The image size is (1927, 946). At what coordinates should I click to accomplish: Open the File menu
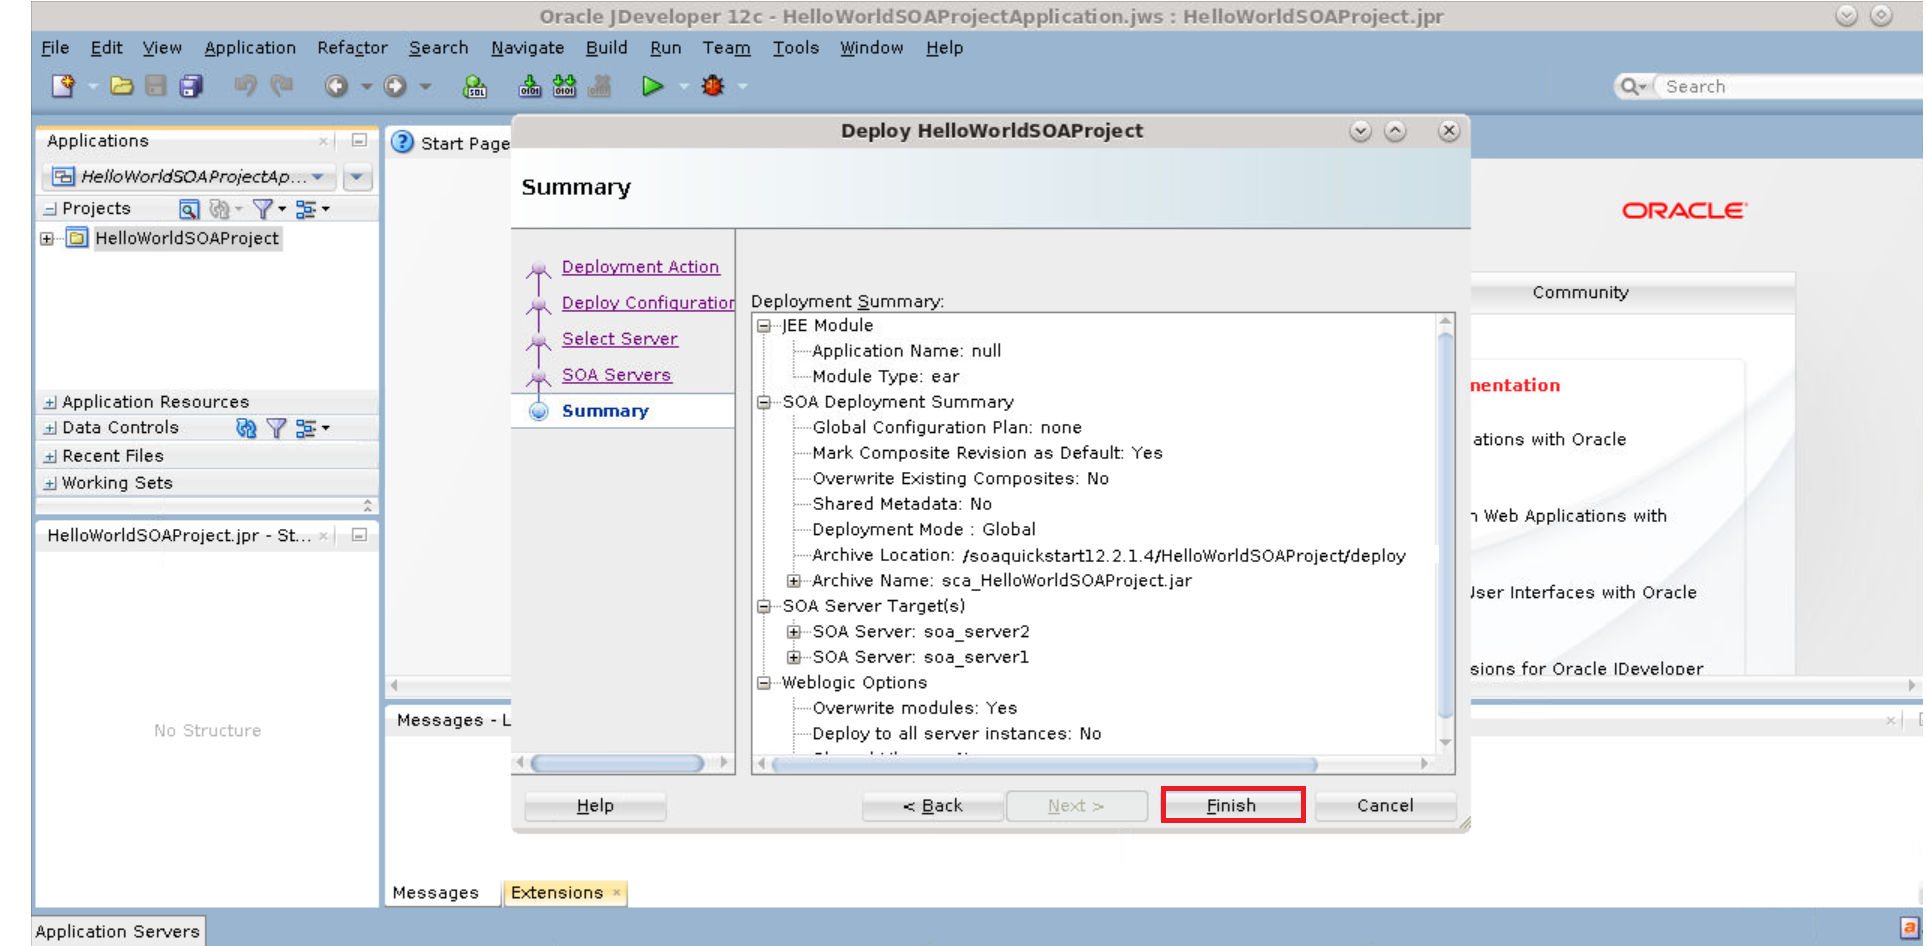point(55,48)
